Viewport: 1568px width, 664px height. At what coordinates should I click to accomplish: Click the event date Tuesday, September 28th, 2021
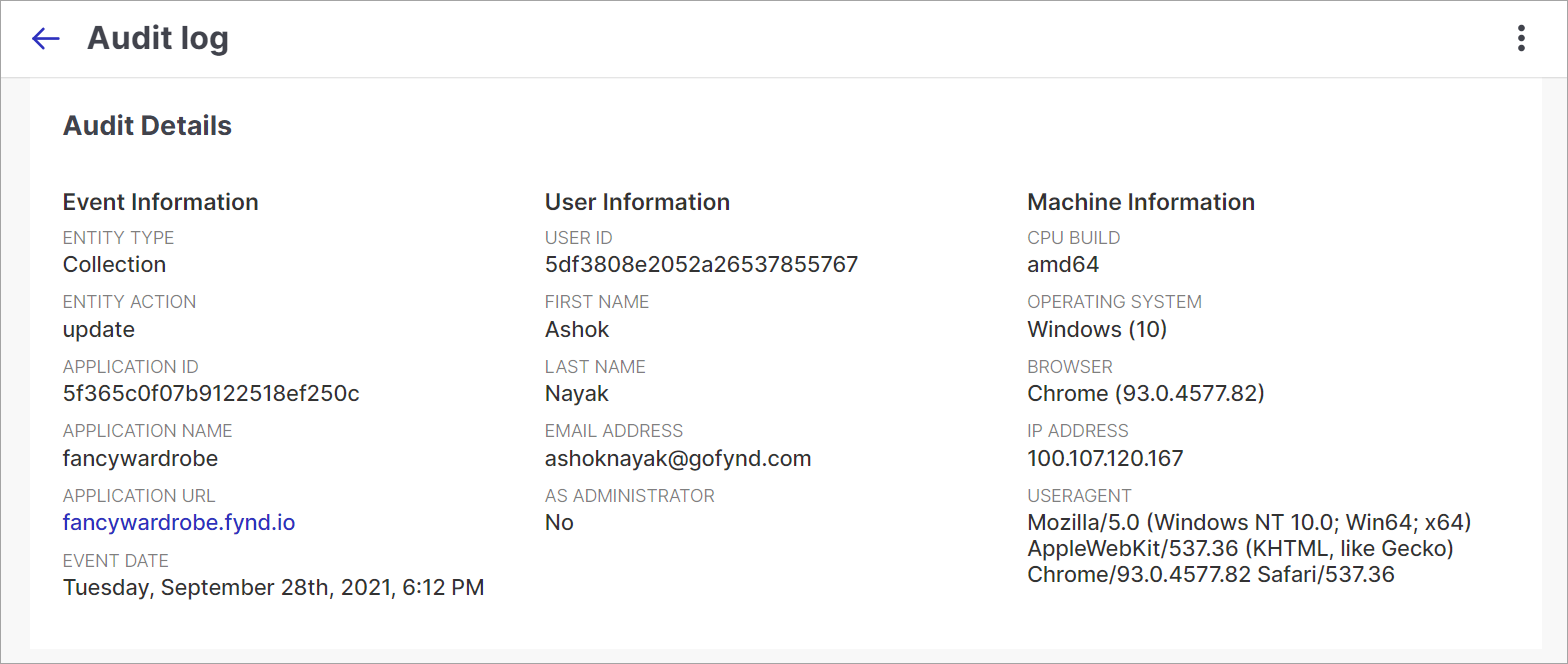tap(274, 588)
